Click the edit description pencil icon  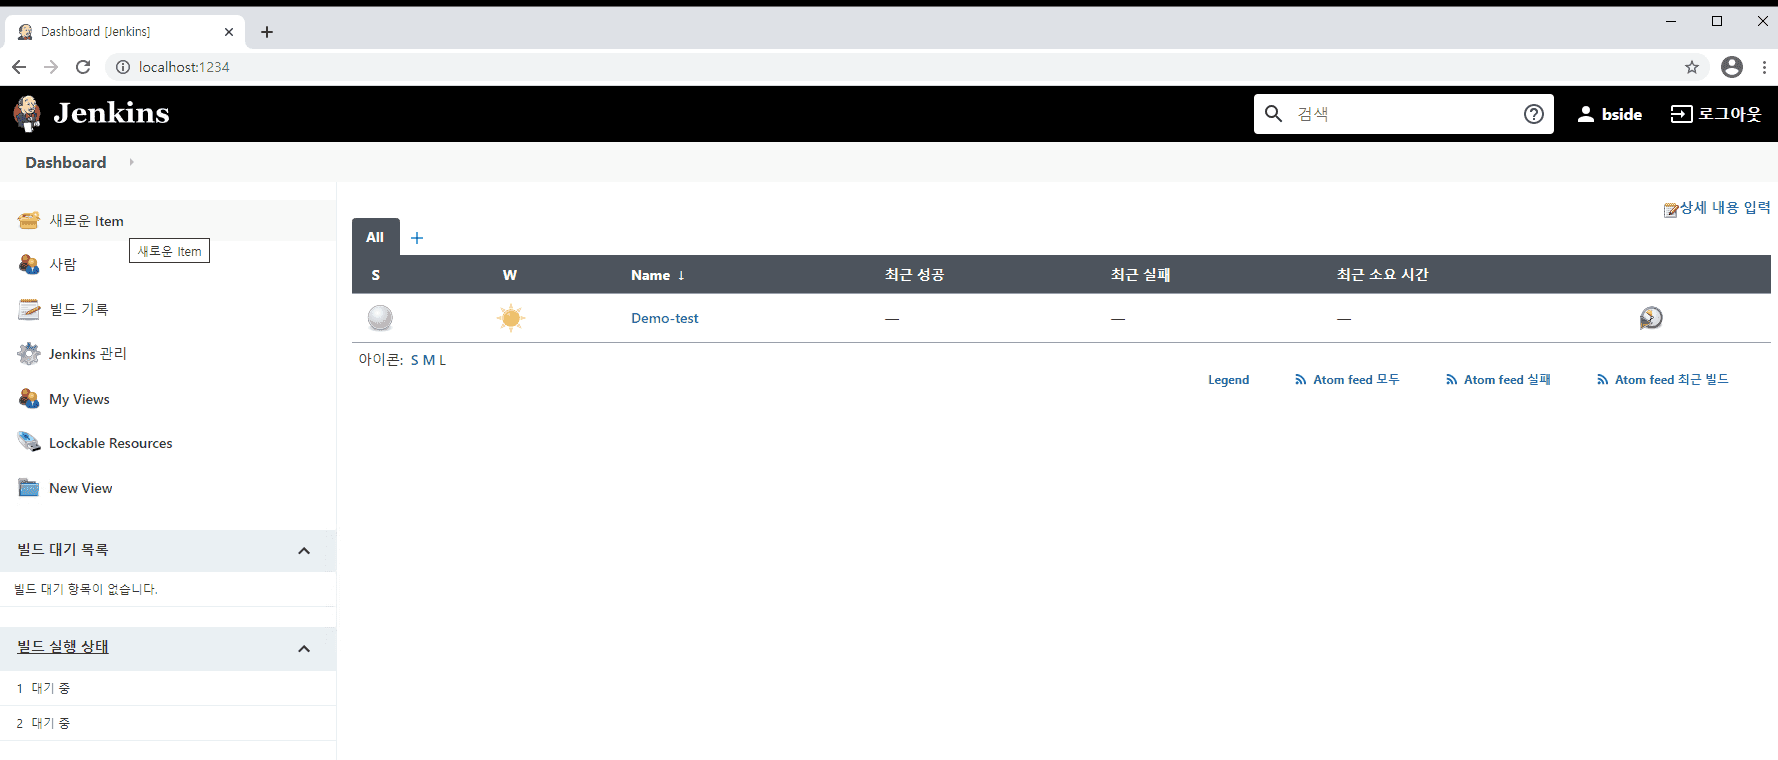(1671, 209)
